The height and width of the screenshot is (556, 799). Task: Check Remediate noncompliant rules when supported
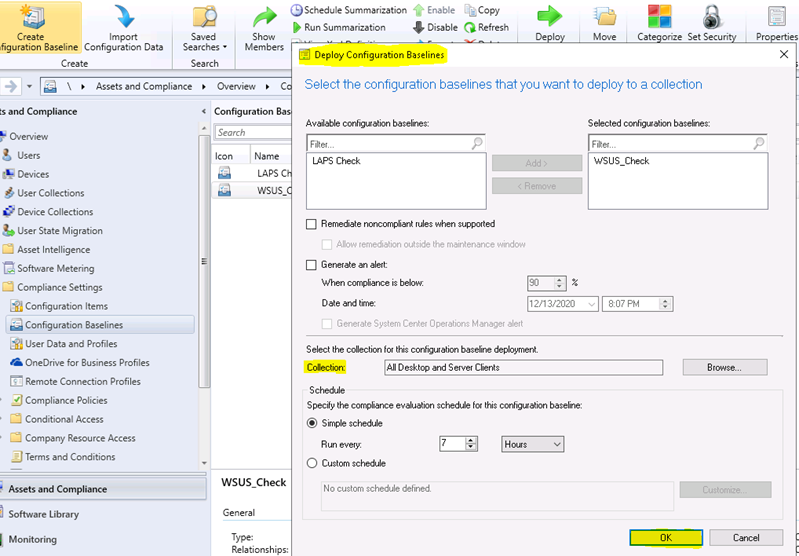coord(311,224)
